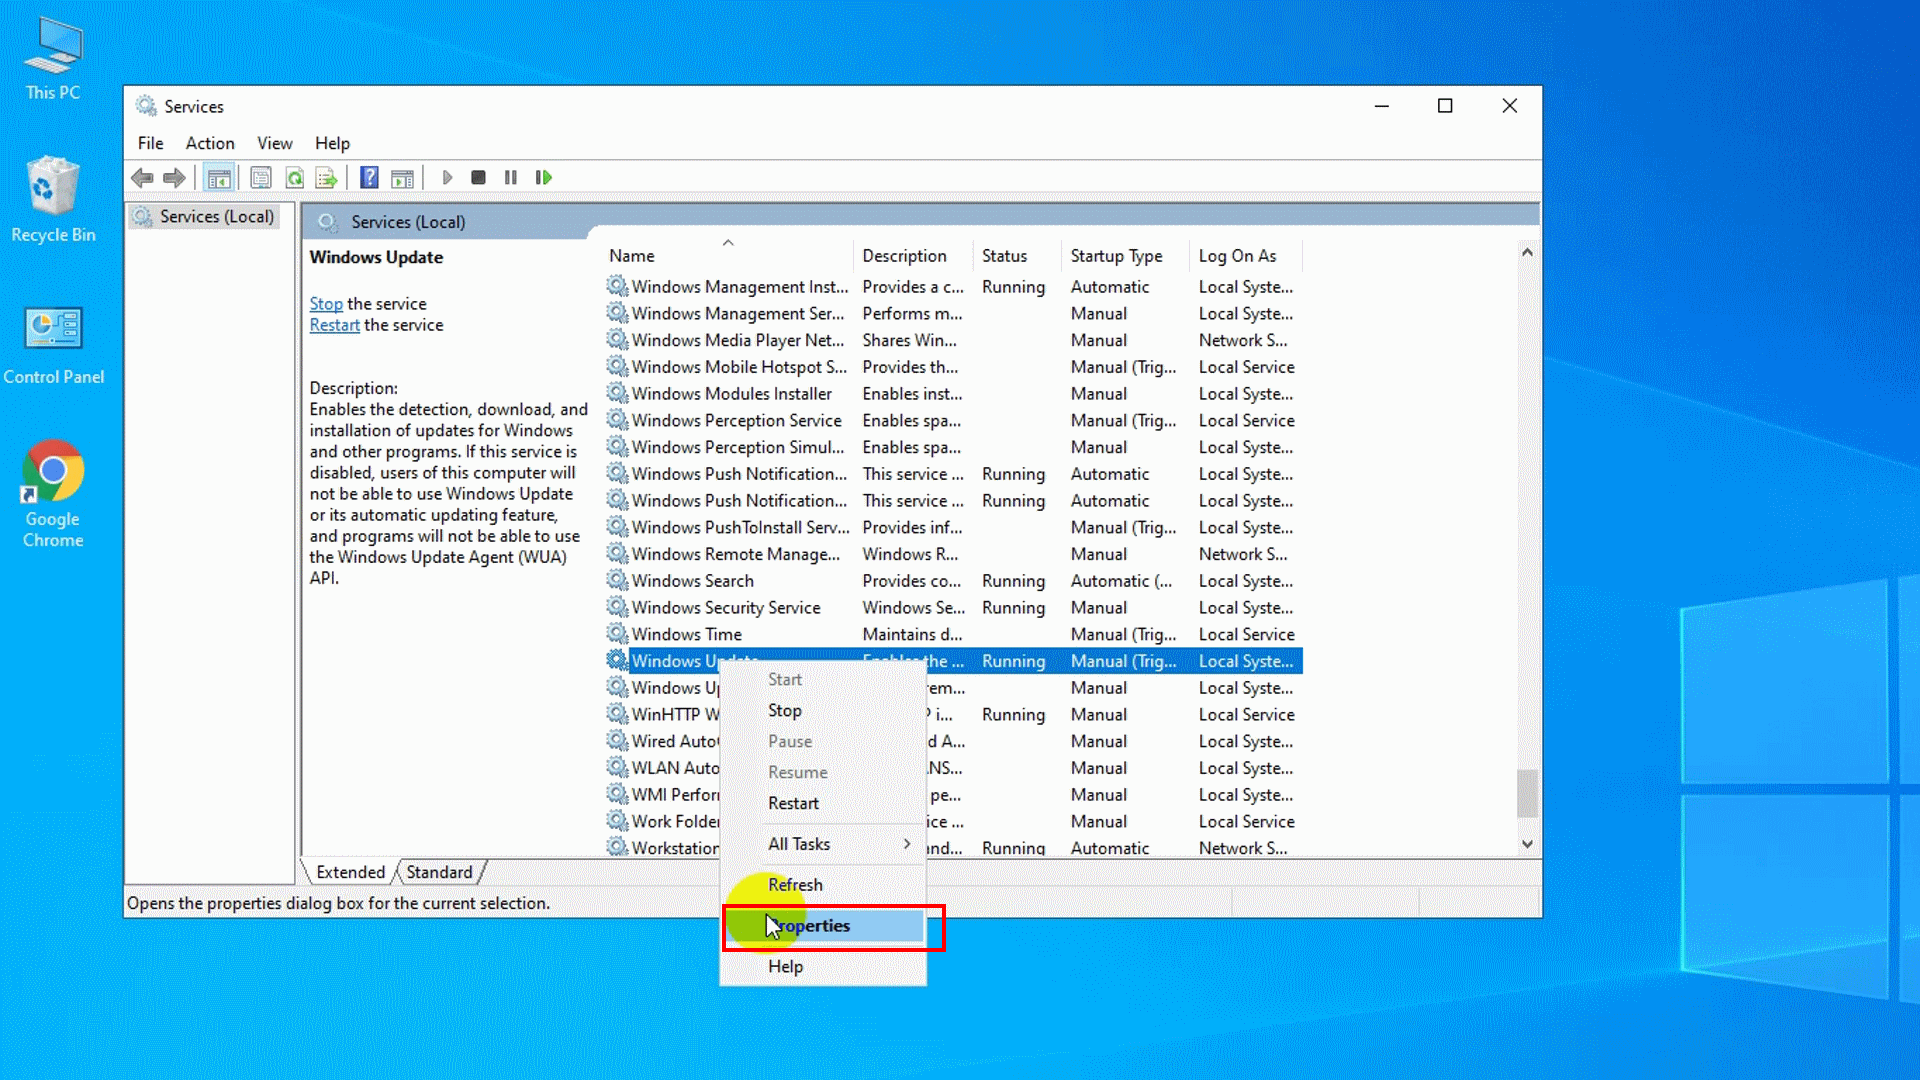Select Windows Time service name
The width and height of the screenshot is (1920, 1080).
687,634
